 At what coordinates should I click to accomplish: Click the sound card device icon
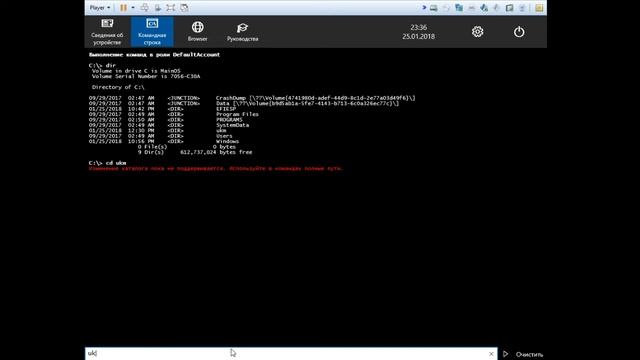coord(484,8)
